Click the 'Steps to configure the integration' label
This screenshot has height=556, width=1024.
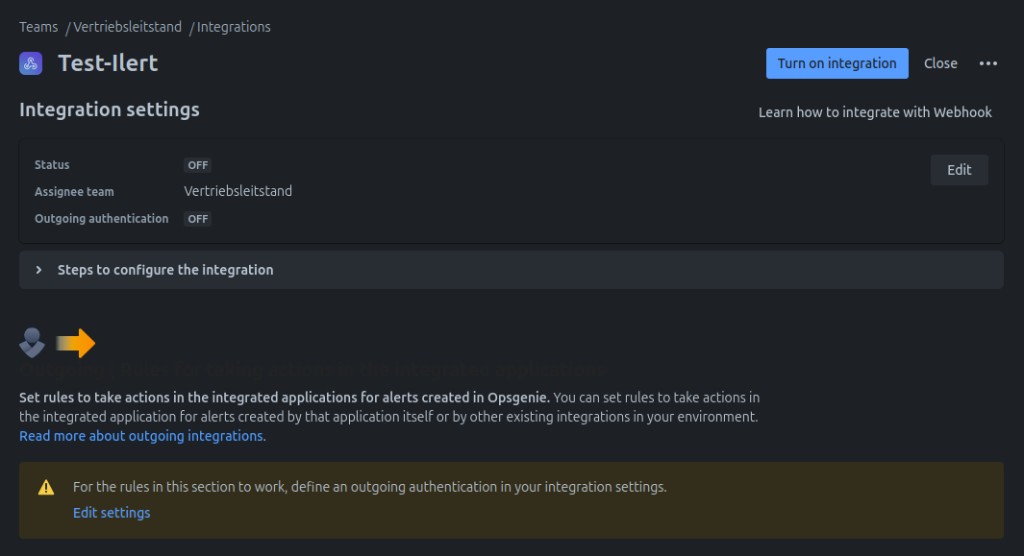click(165, 270)
